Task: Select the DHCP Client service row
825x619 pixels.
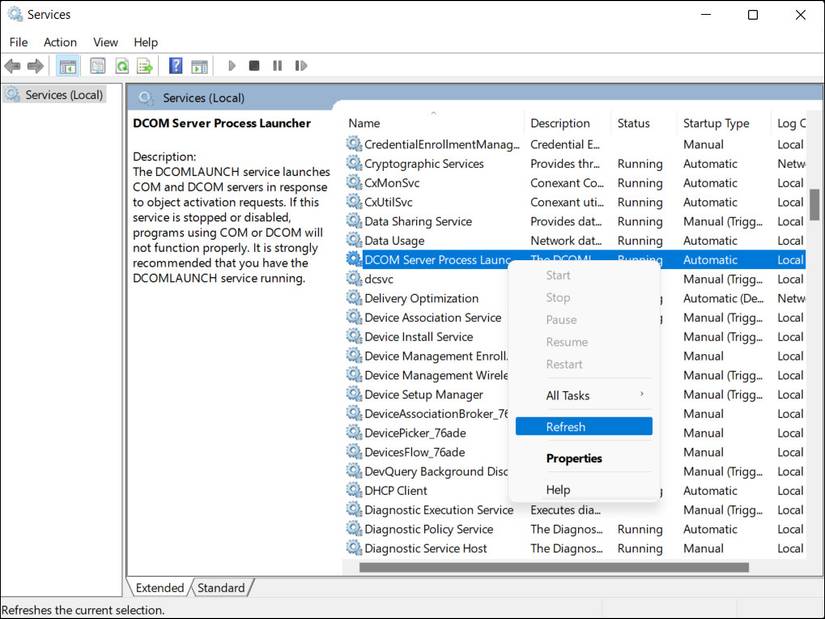Action: (x=396, y=491)
